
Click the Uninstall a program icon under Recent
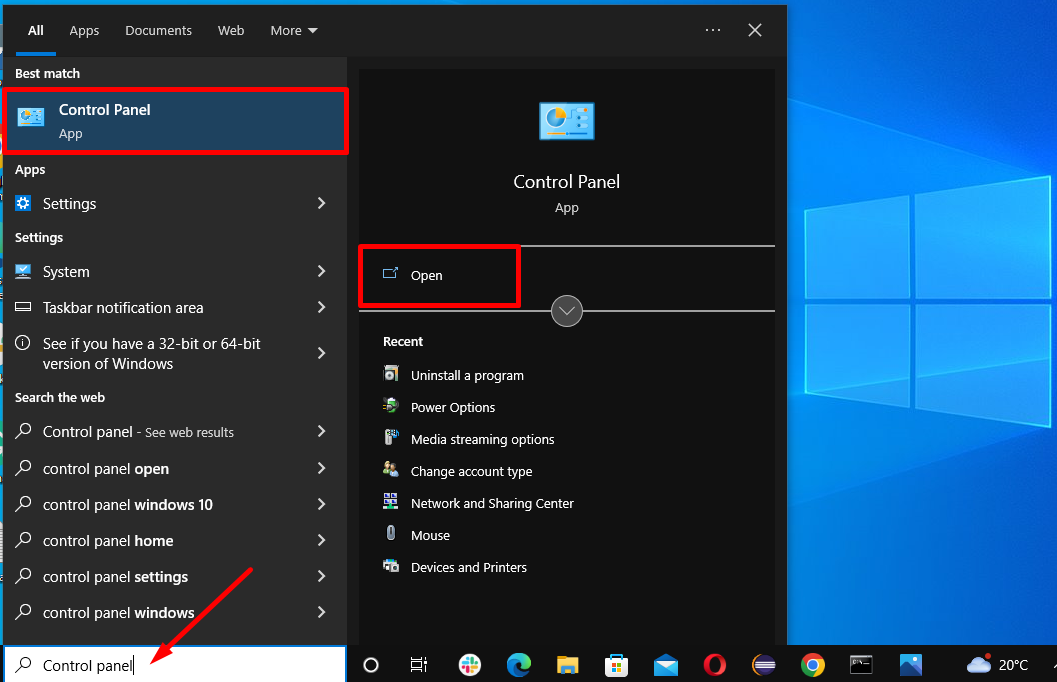(x=391, y=374)
